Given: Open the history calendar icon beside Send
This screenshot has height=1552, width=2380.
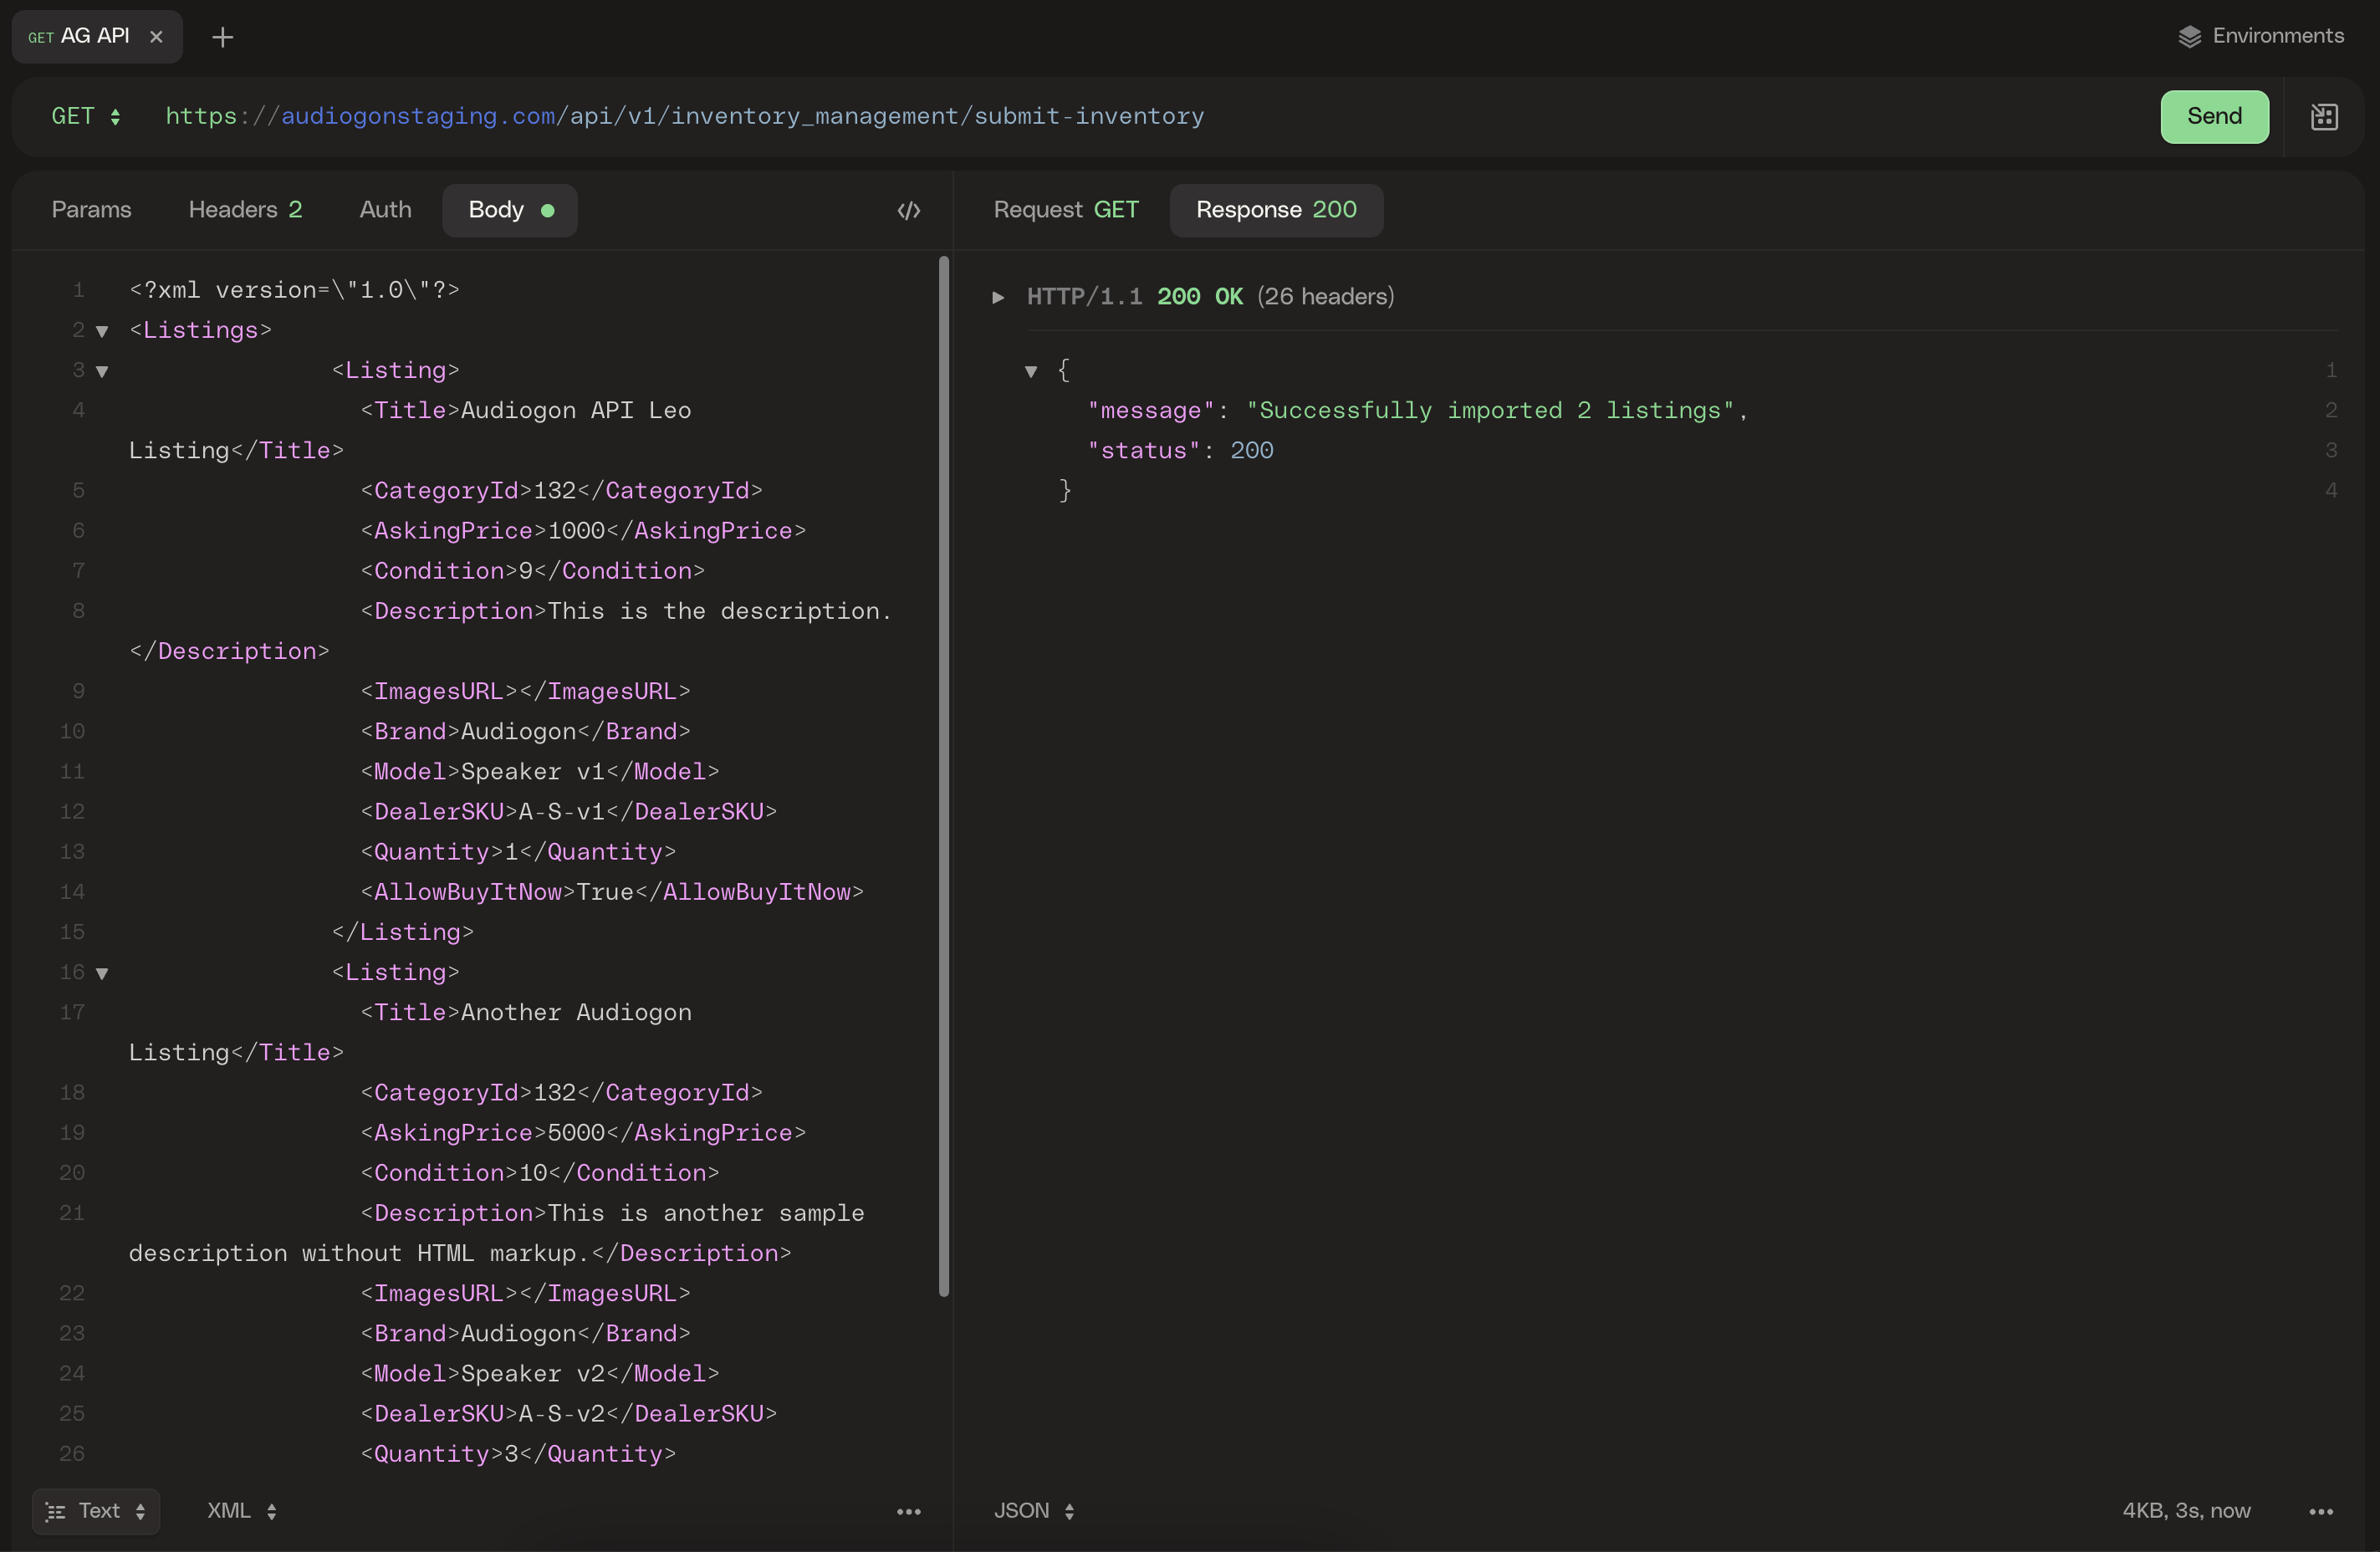Looking at the screenshot, I should pyautogui.click(x=2324, y=117).
